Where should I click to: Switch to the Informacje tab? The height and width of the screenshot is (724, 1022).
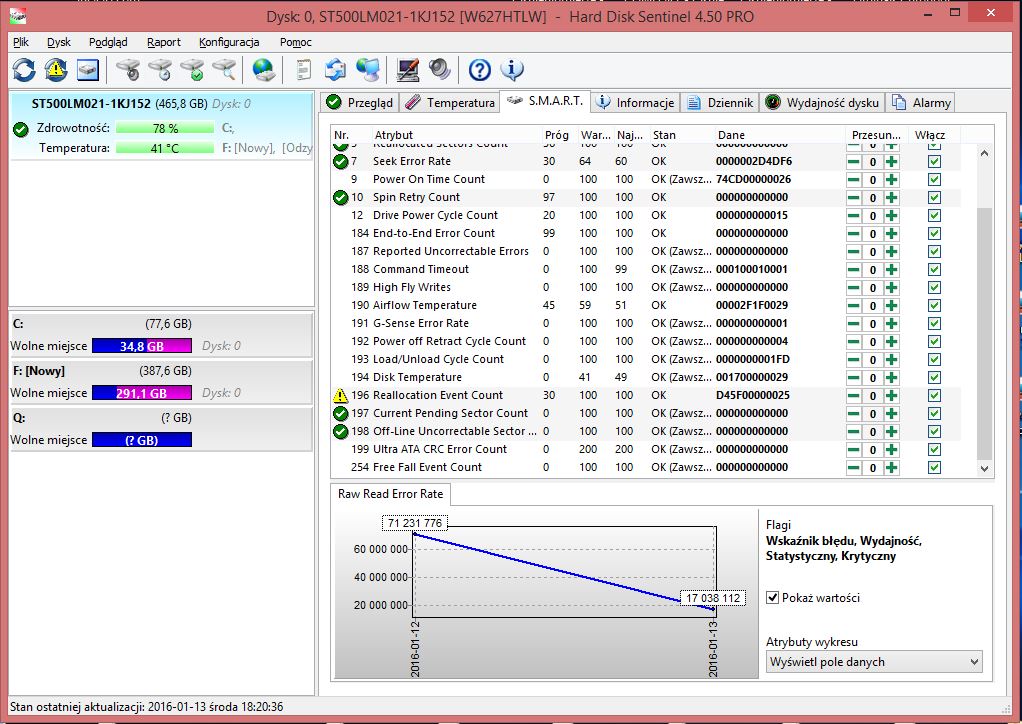tap(635, 103)
